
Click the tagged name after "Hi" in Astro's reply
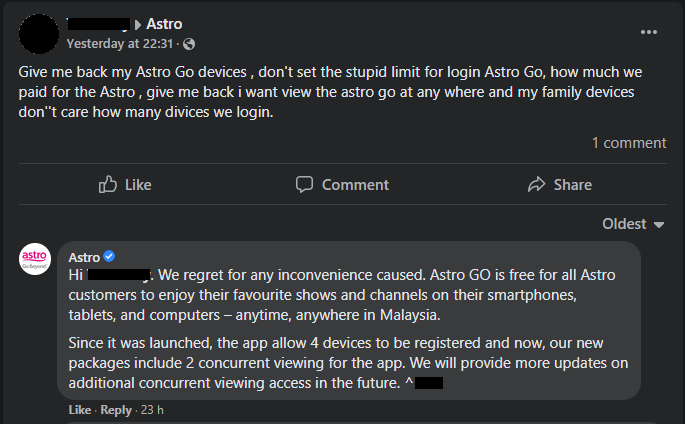(x=120, y=273)
